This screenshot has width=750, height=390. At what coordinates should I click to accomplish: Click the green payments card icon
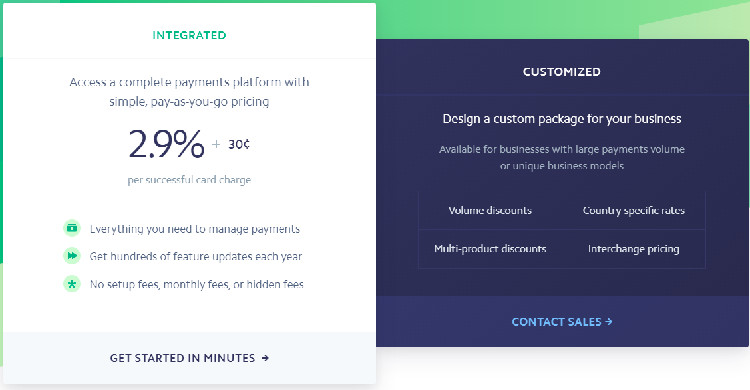click(x=72, y=228)
